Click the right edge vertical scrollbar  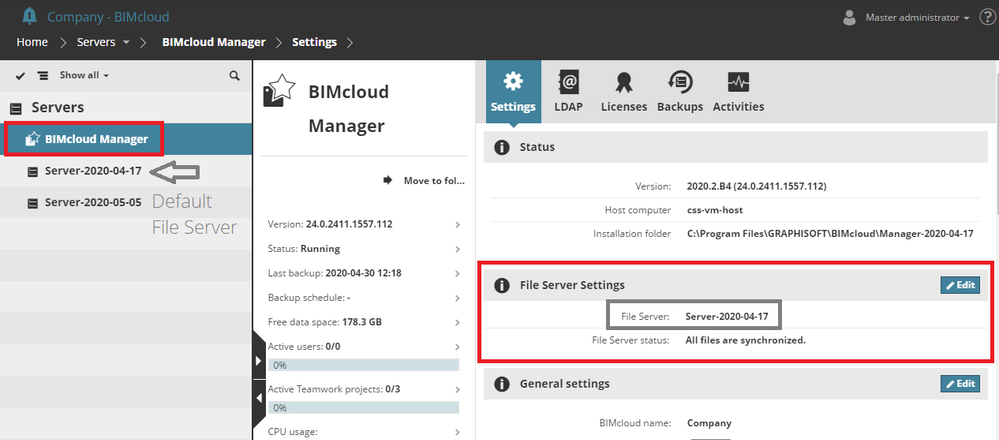[x=996, y=146]
